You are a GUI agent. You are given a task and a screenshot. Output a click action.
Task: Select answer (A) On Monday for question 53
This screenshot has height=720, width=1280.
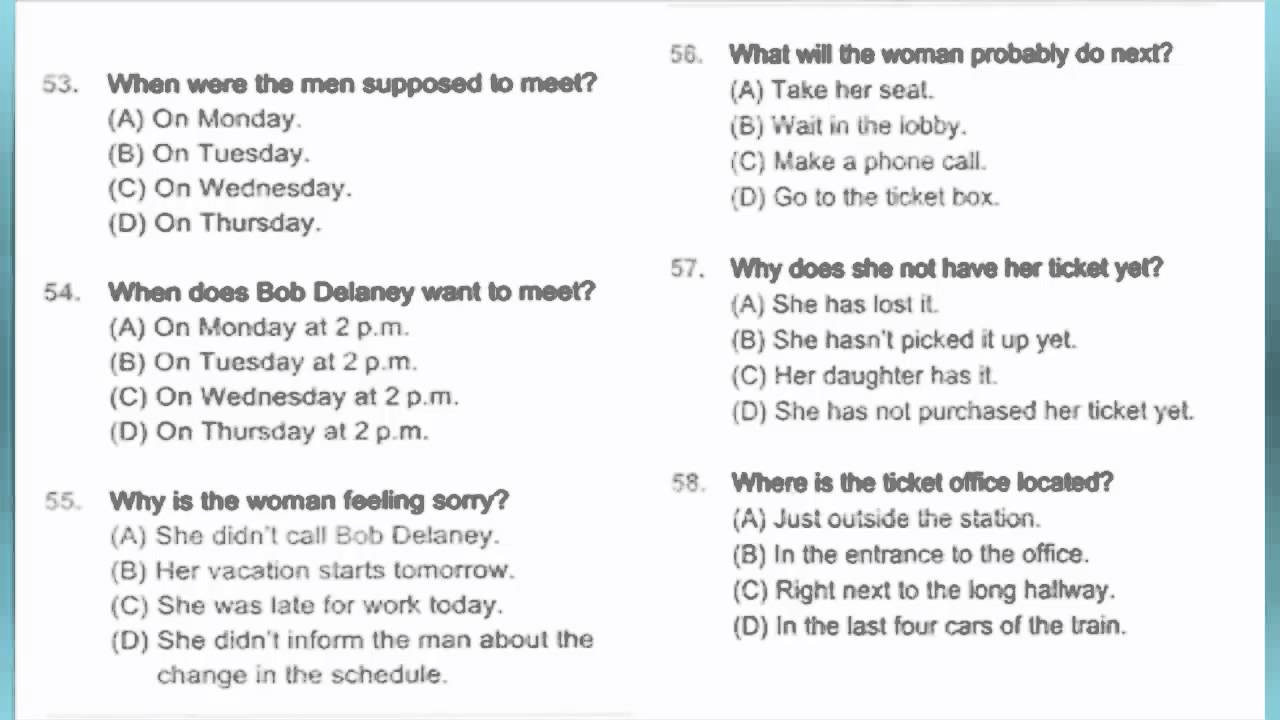pyautogui.click(x=204, y=119)
